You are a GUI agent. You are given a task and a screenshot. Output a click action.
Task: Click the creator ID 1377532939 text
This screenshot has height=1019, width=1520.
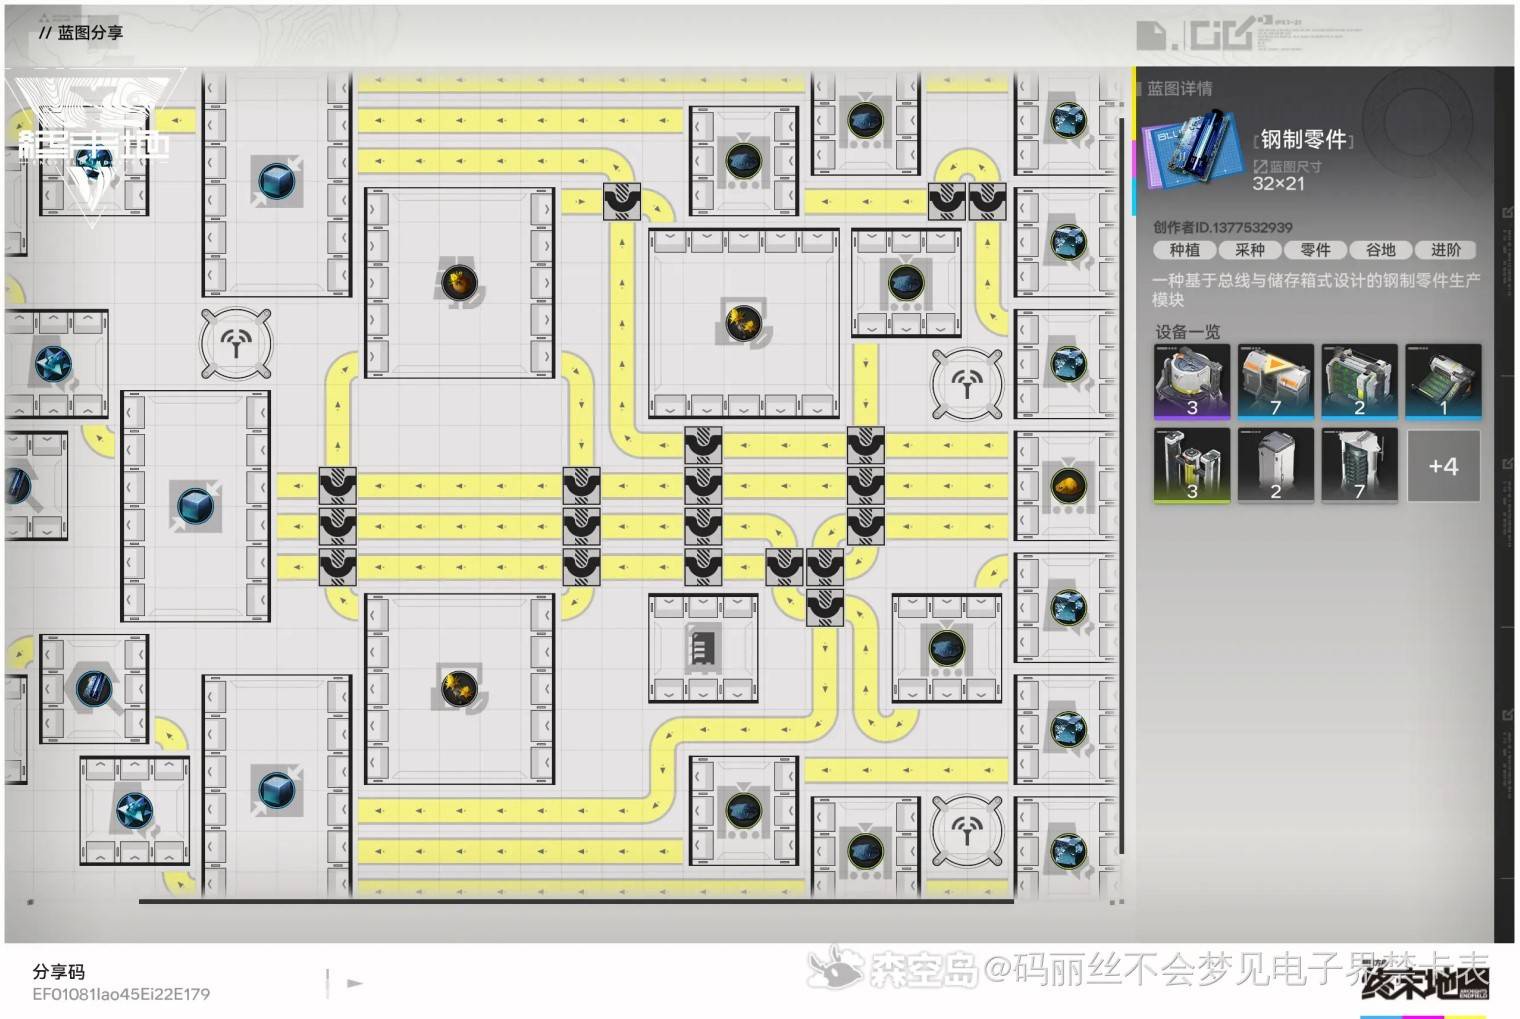point(1222,227)
